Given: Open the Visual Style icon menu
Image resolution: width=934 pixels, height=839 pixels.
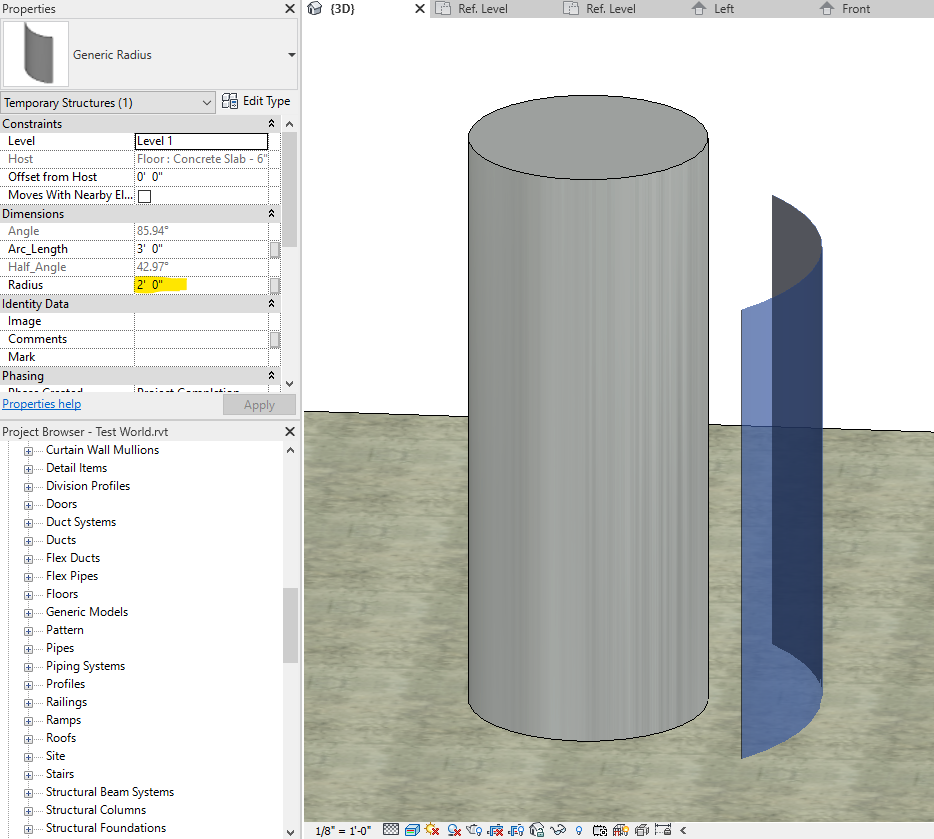Looking at the screenshot, I should point(411,828).
